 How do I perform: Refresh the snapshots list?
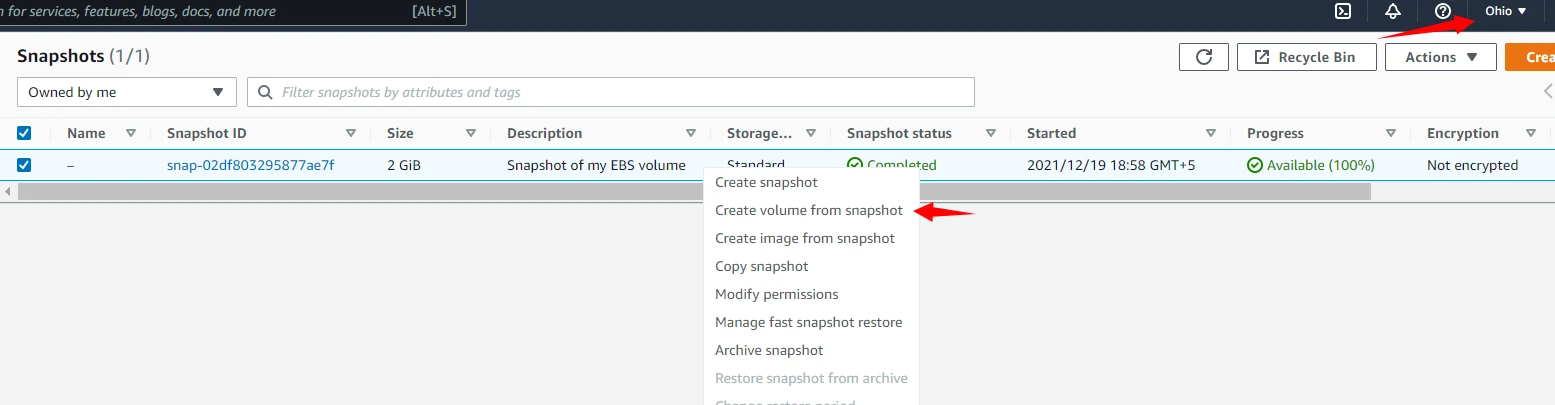tap(1203, 57)
